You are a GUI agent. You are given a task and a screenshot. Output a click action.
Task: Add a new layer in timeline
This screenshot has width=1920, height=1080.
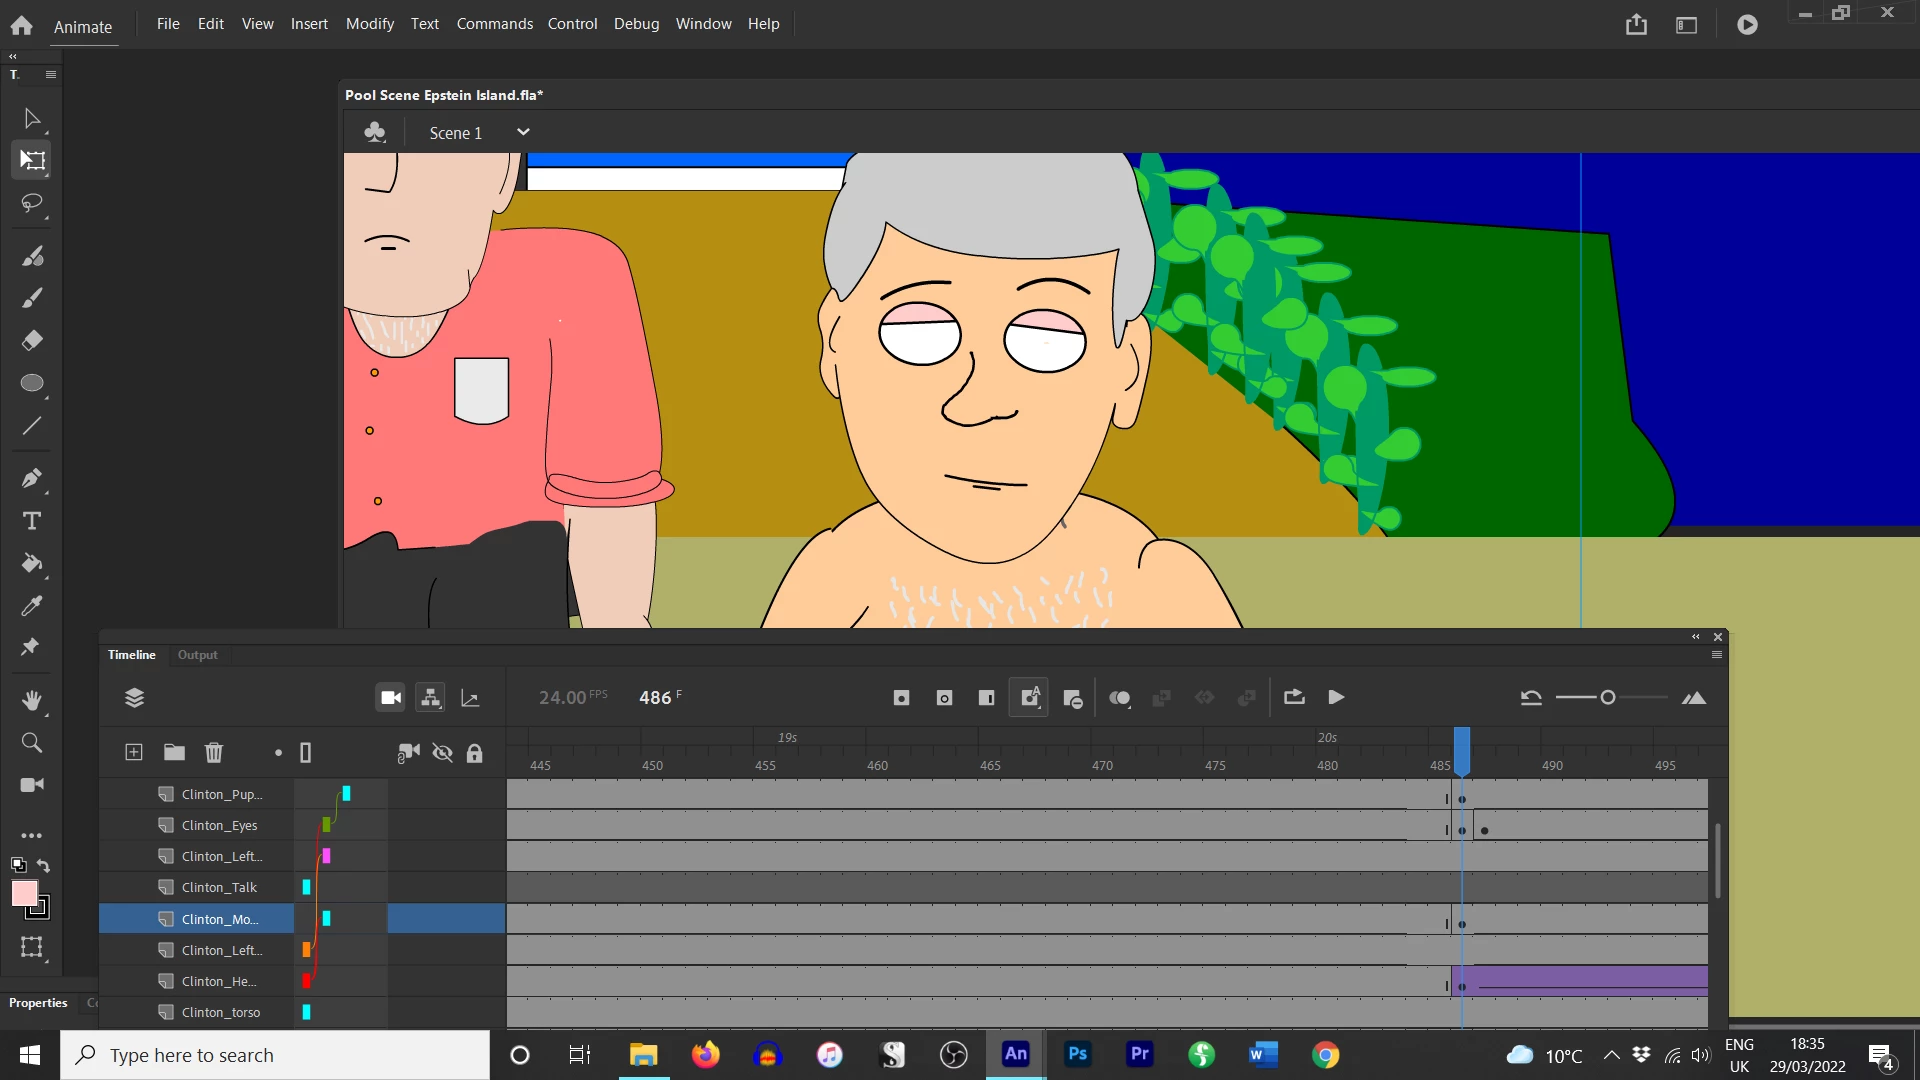(134, 753)
